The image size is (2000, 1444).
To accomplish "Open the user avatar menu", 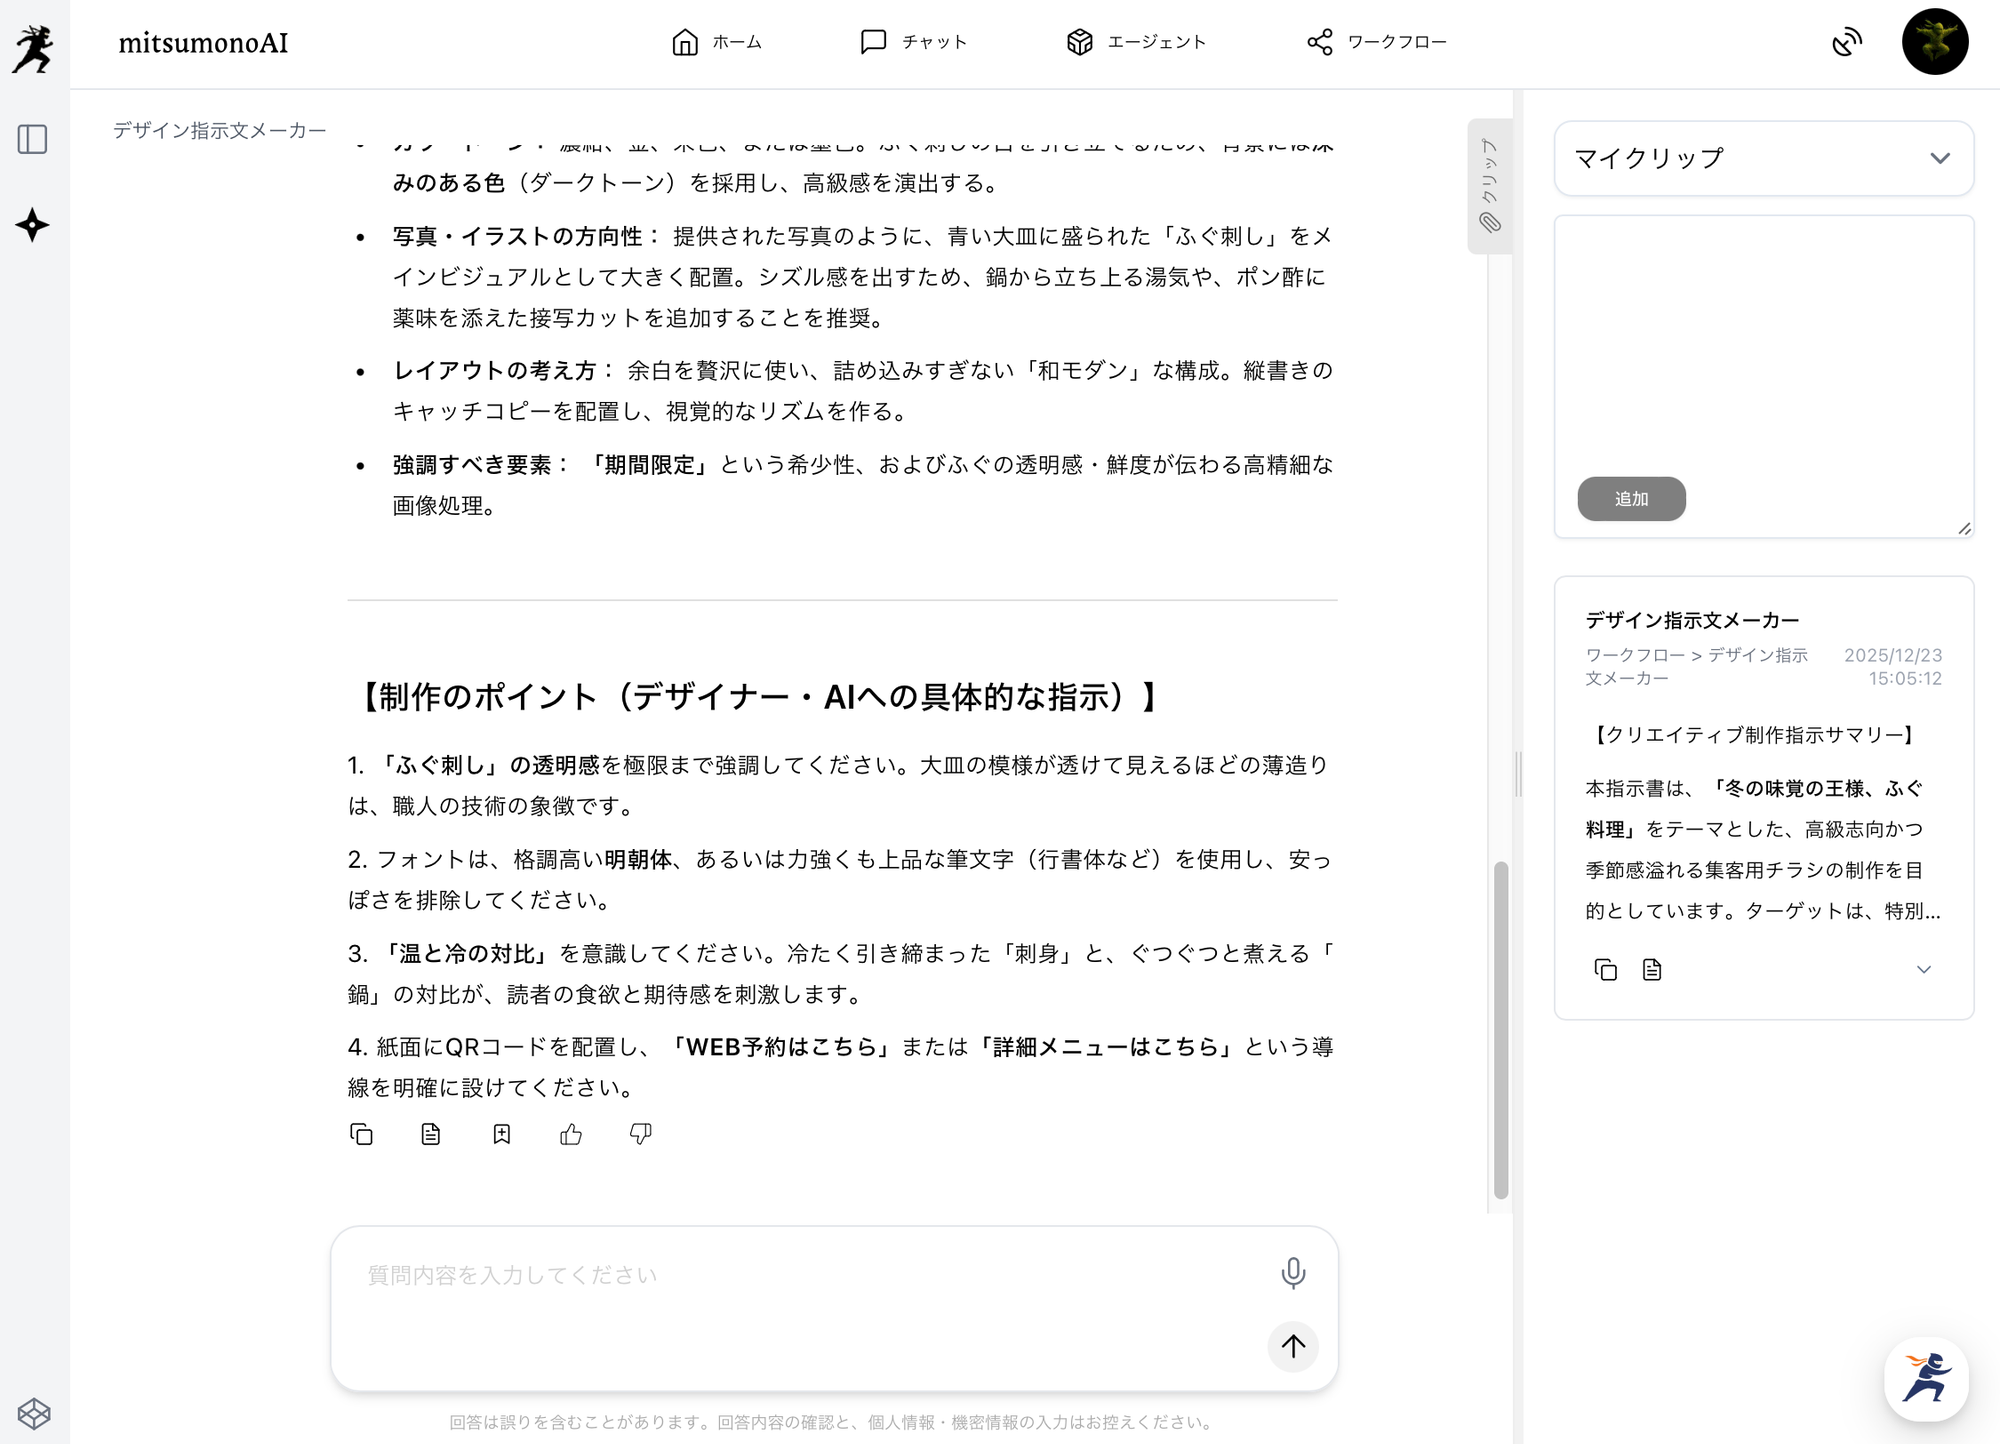I will [x=1934, y=42].
